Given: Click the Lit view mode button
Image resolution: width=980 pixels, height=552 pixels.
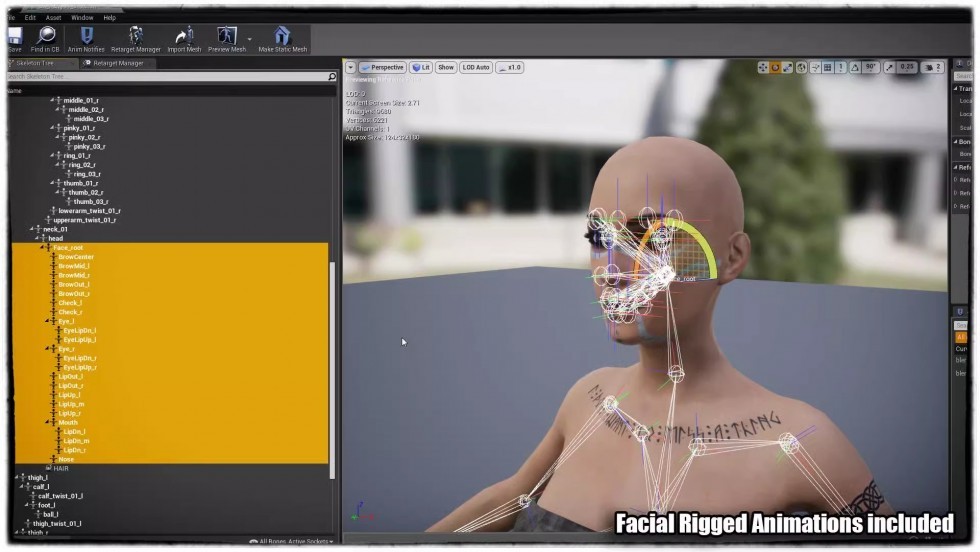Looking at the screenshot, I should point(421,68).
